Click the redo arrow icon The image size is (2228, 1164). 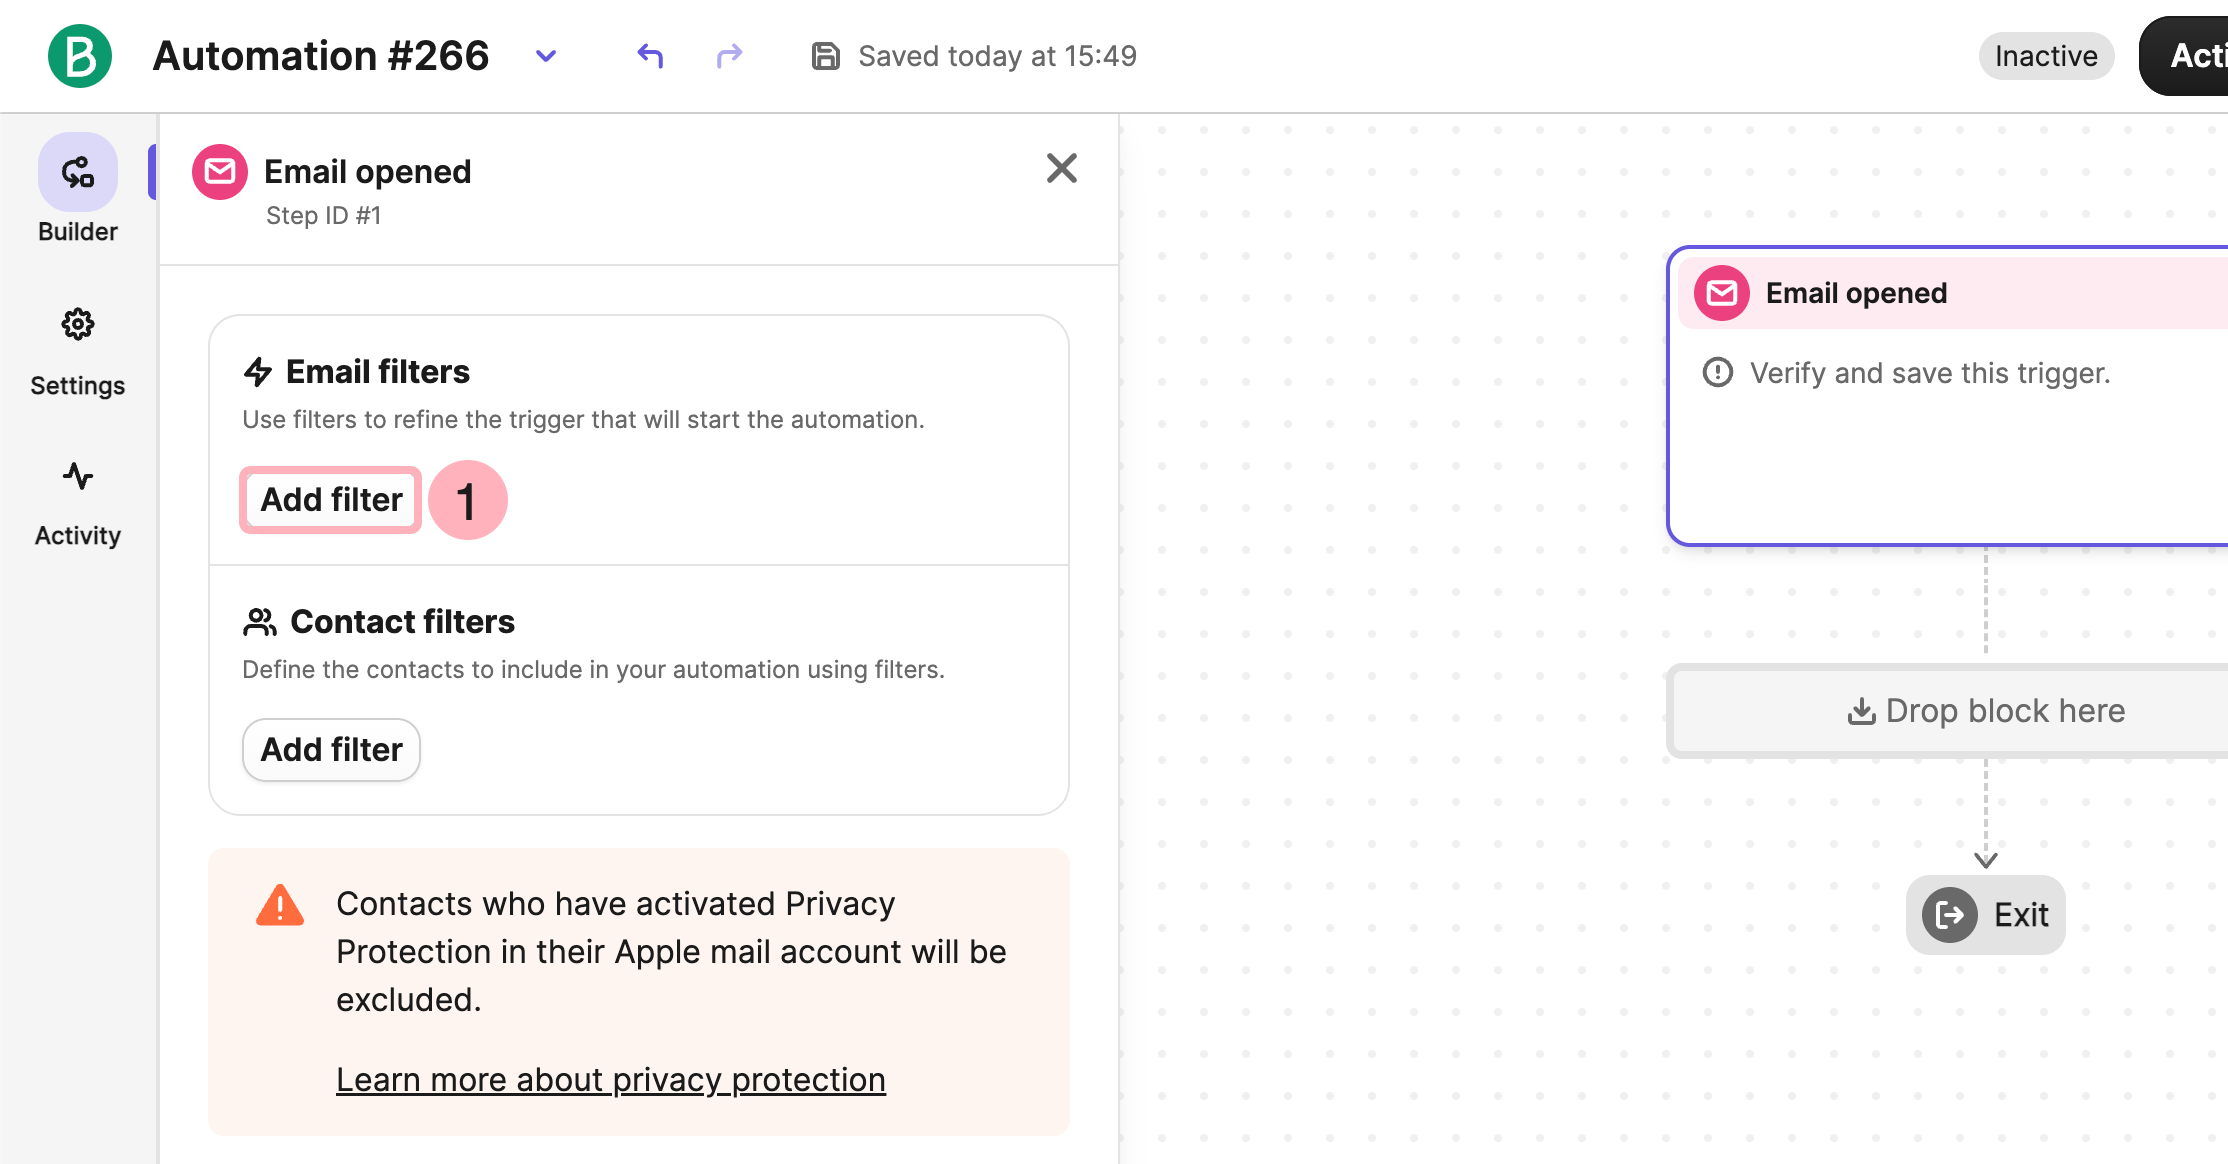(x=730, y=56)
